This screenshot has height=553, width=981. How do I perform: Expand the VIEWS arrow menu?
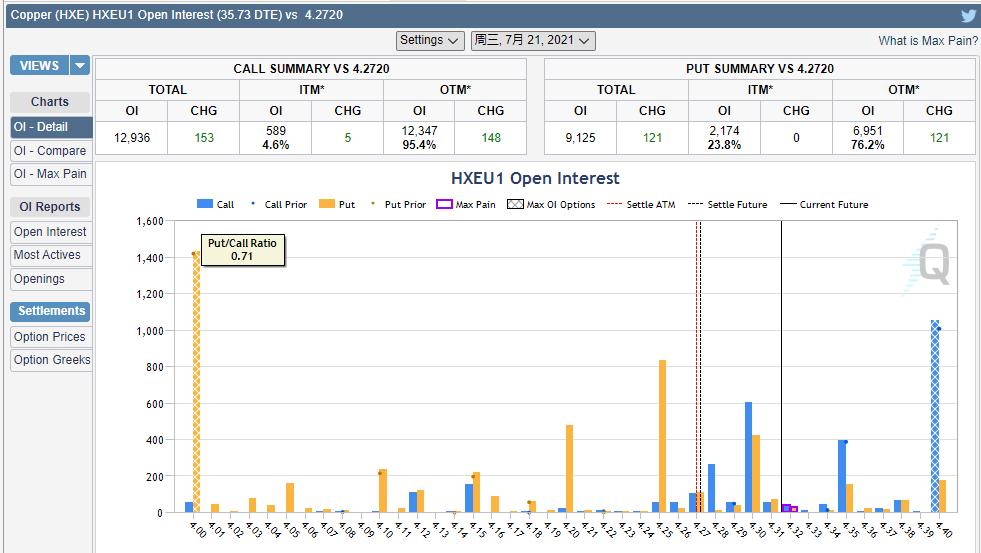pos(80,66)
